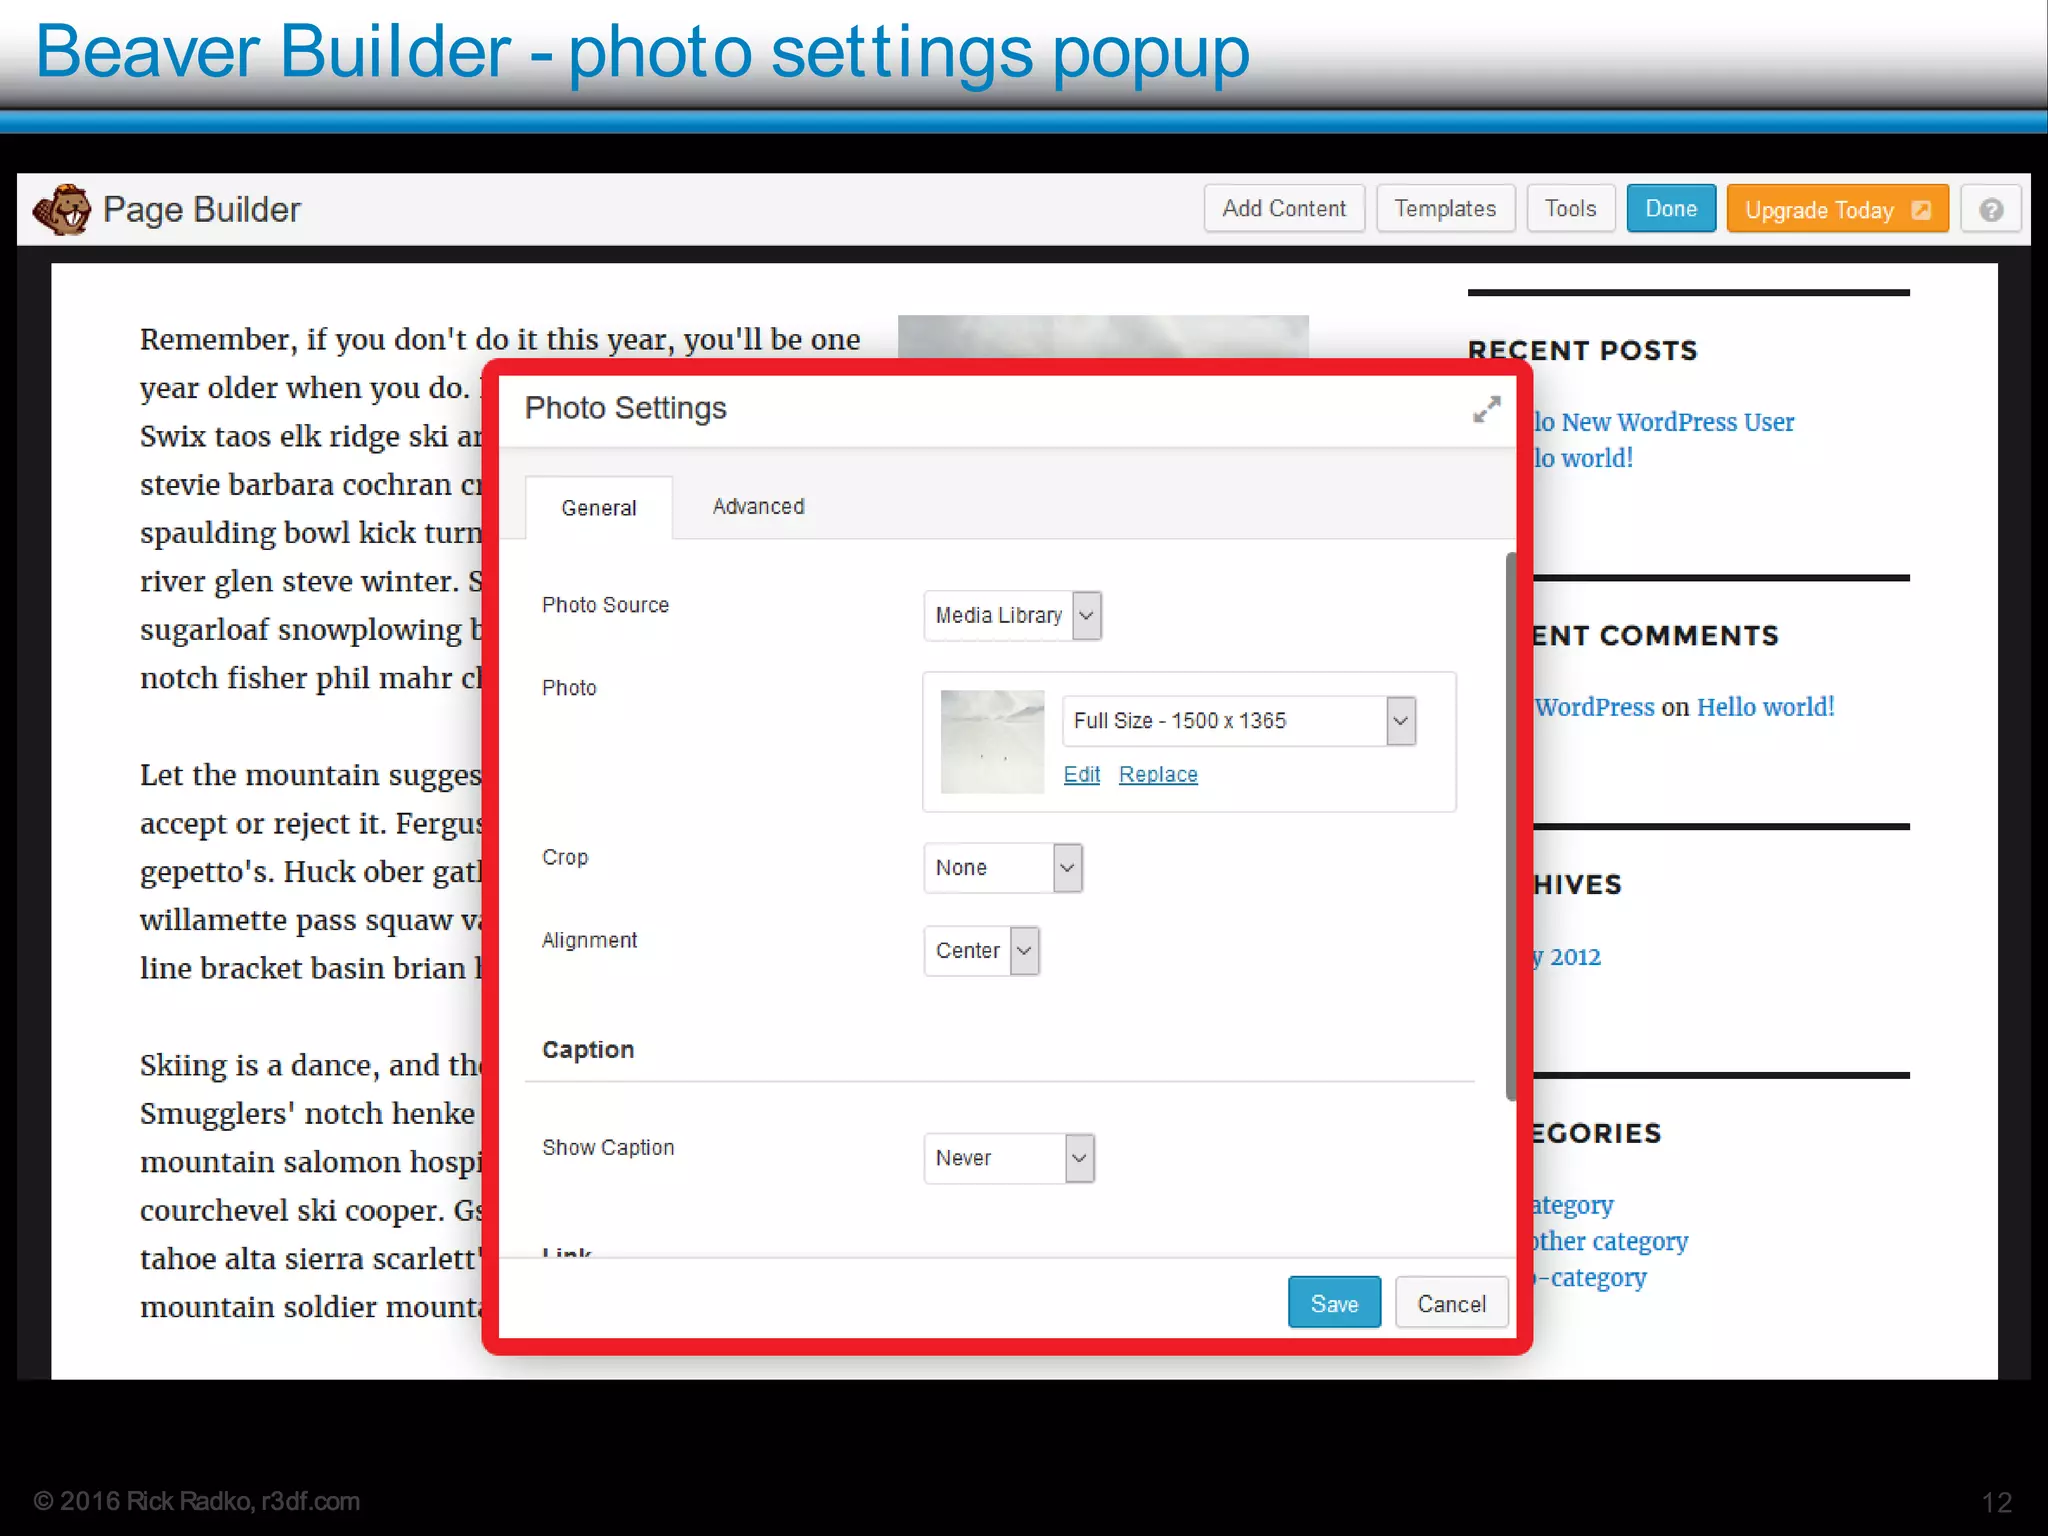This screenshot has height=1536, width=2048.
Task: Click the selected photo thumbnail preview
Action: click(992, 742)
